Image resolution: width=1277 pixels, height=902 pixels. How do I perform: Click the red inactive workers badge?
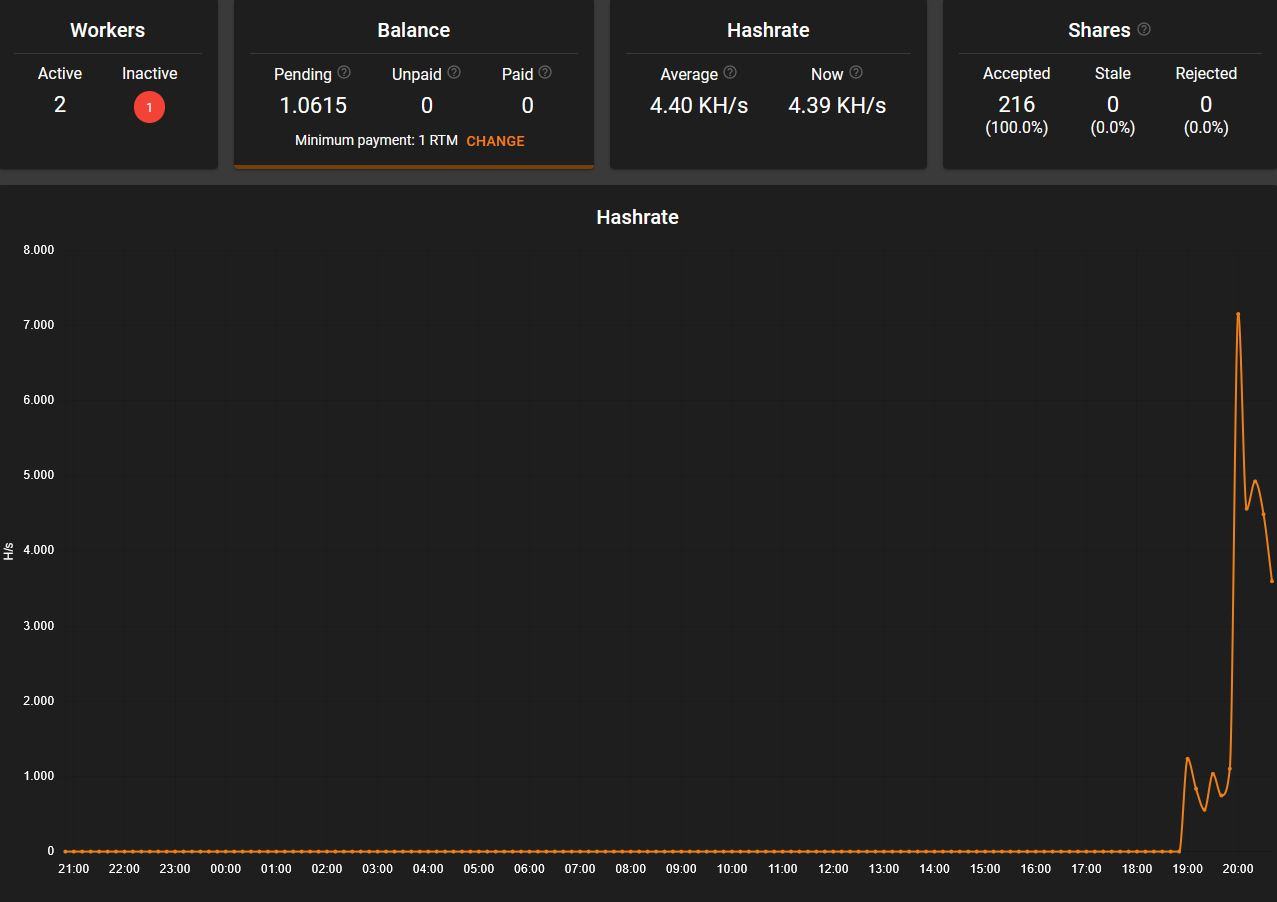[149, 107]
